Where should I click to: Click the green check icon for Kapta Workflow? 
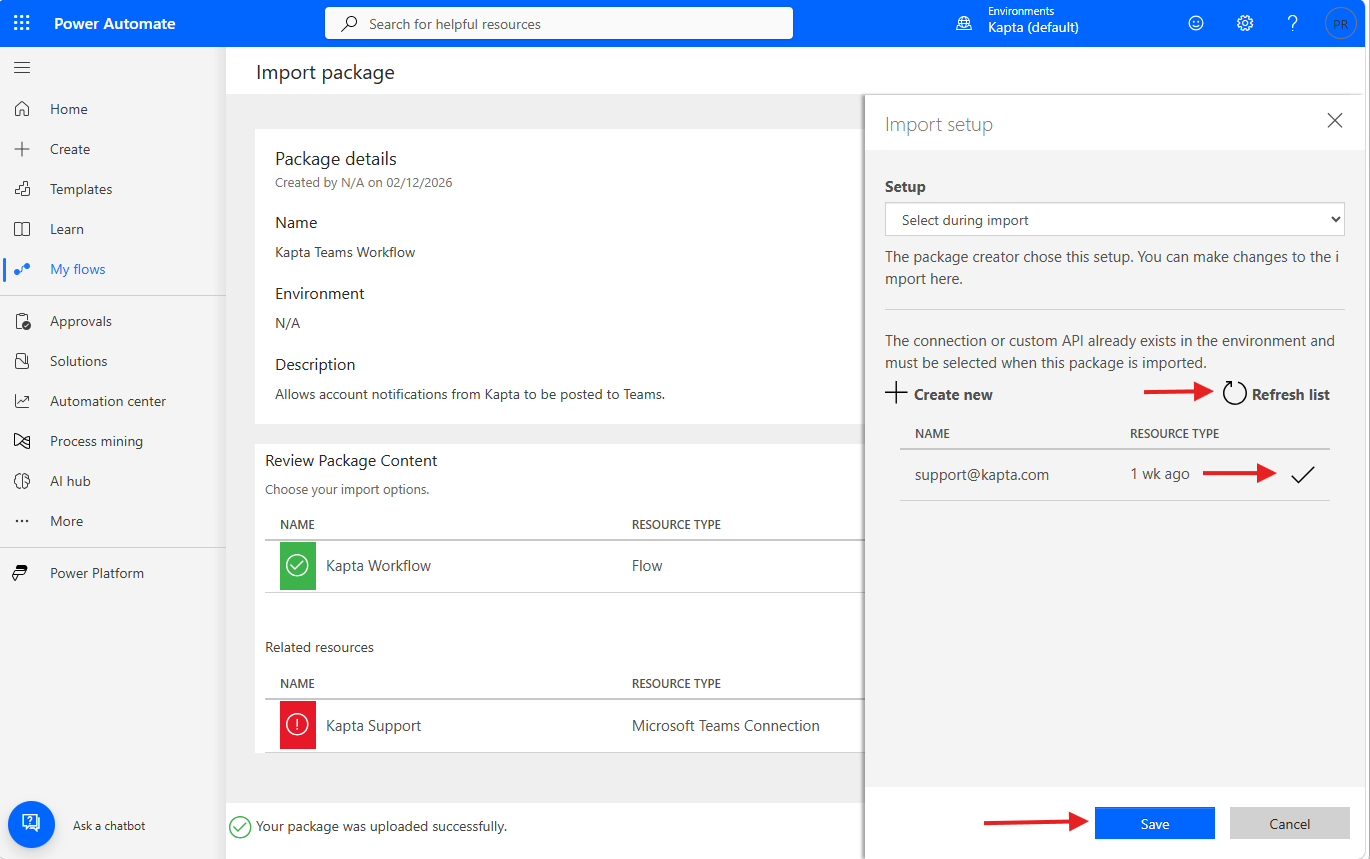pyautogui.click(x=298, y=566)
